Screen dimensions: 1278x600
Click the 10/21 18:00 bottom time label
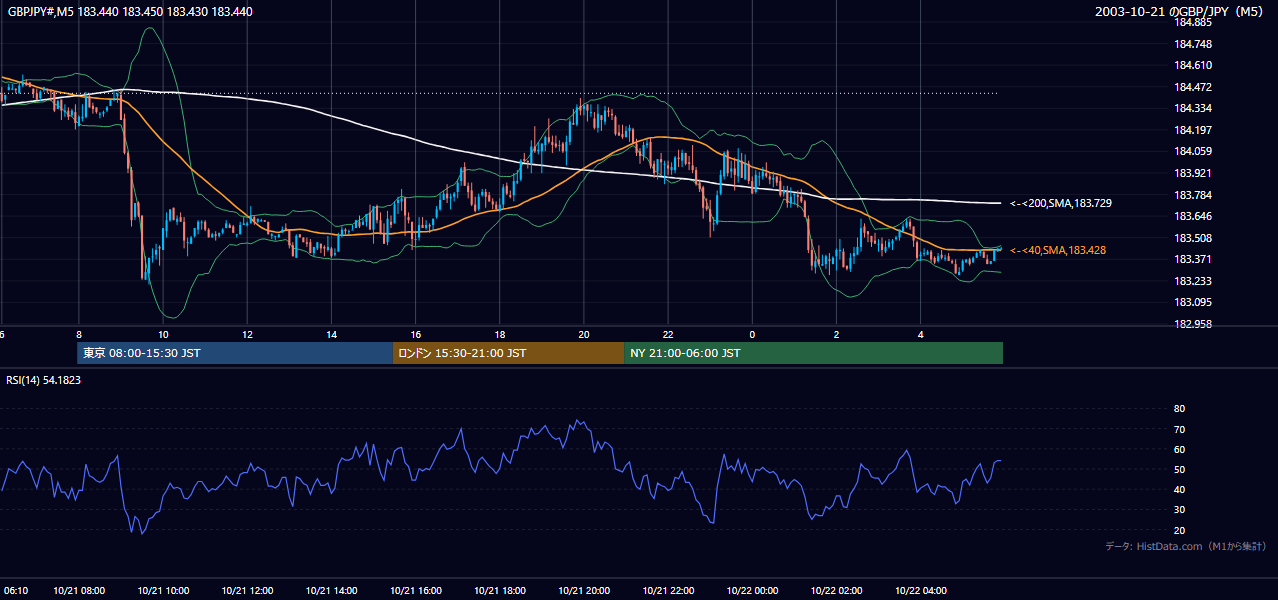click(x=500, y=591)
